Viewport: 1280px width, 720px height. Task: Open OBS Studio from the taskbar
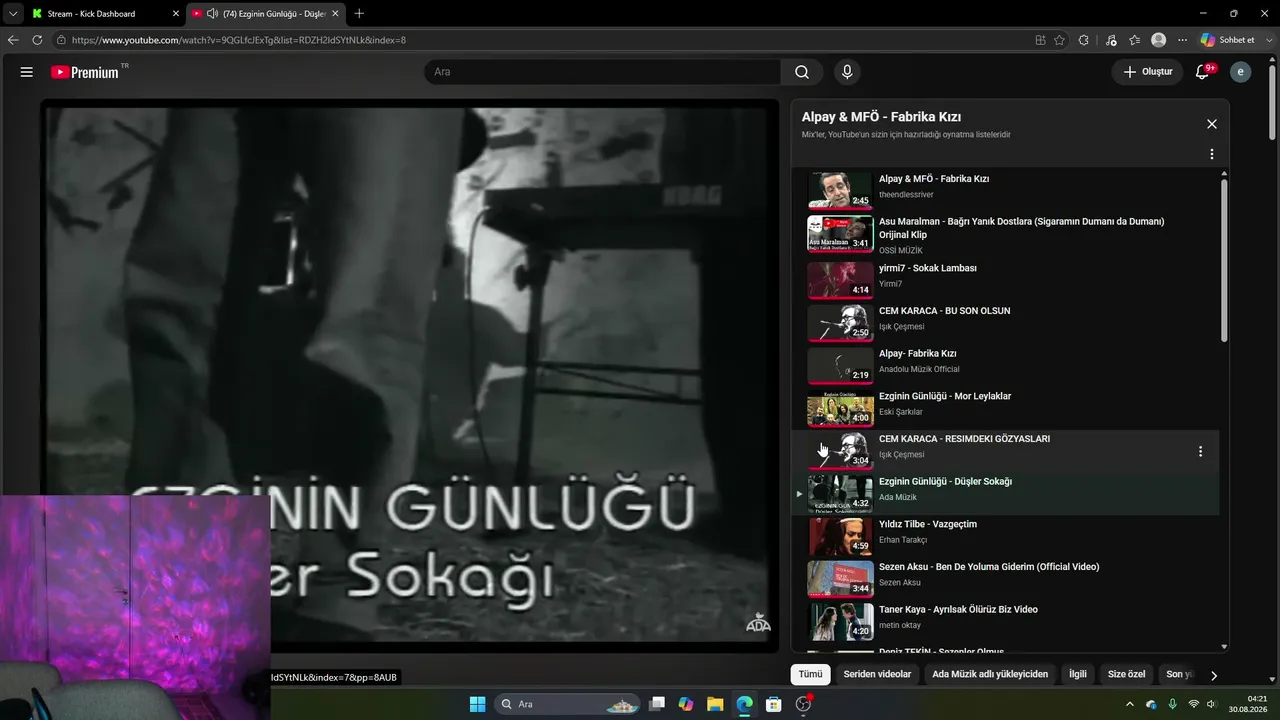coord(803,704)
